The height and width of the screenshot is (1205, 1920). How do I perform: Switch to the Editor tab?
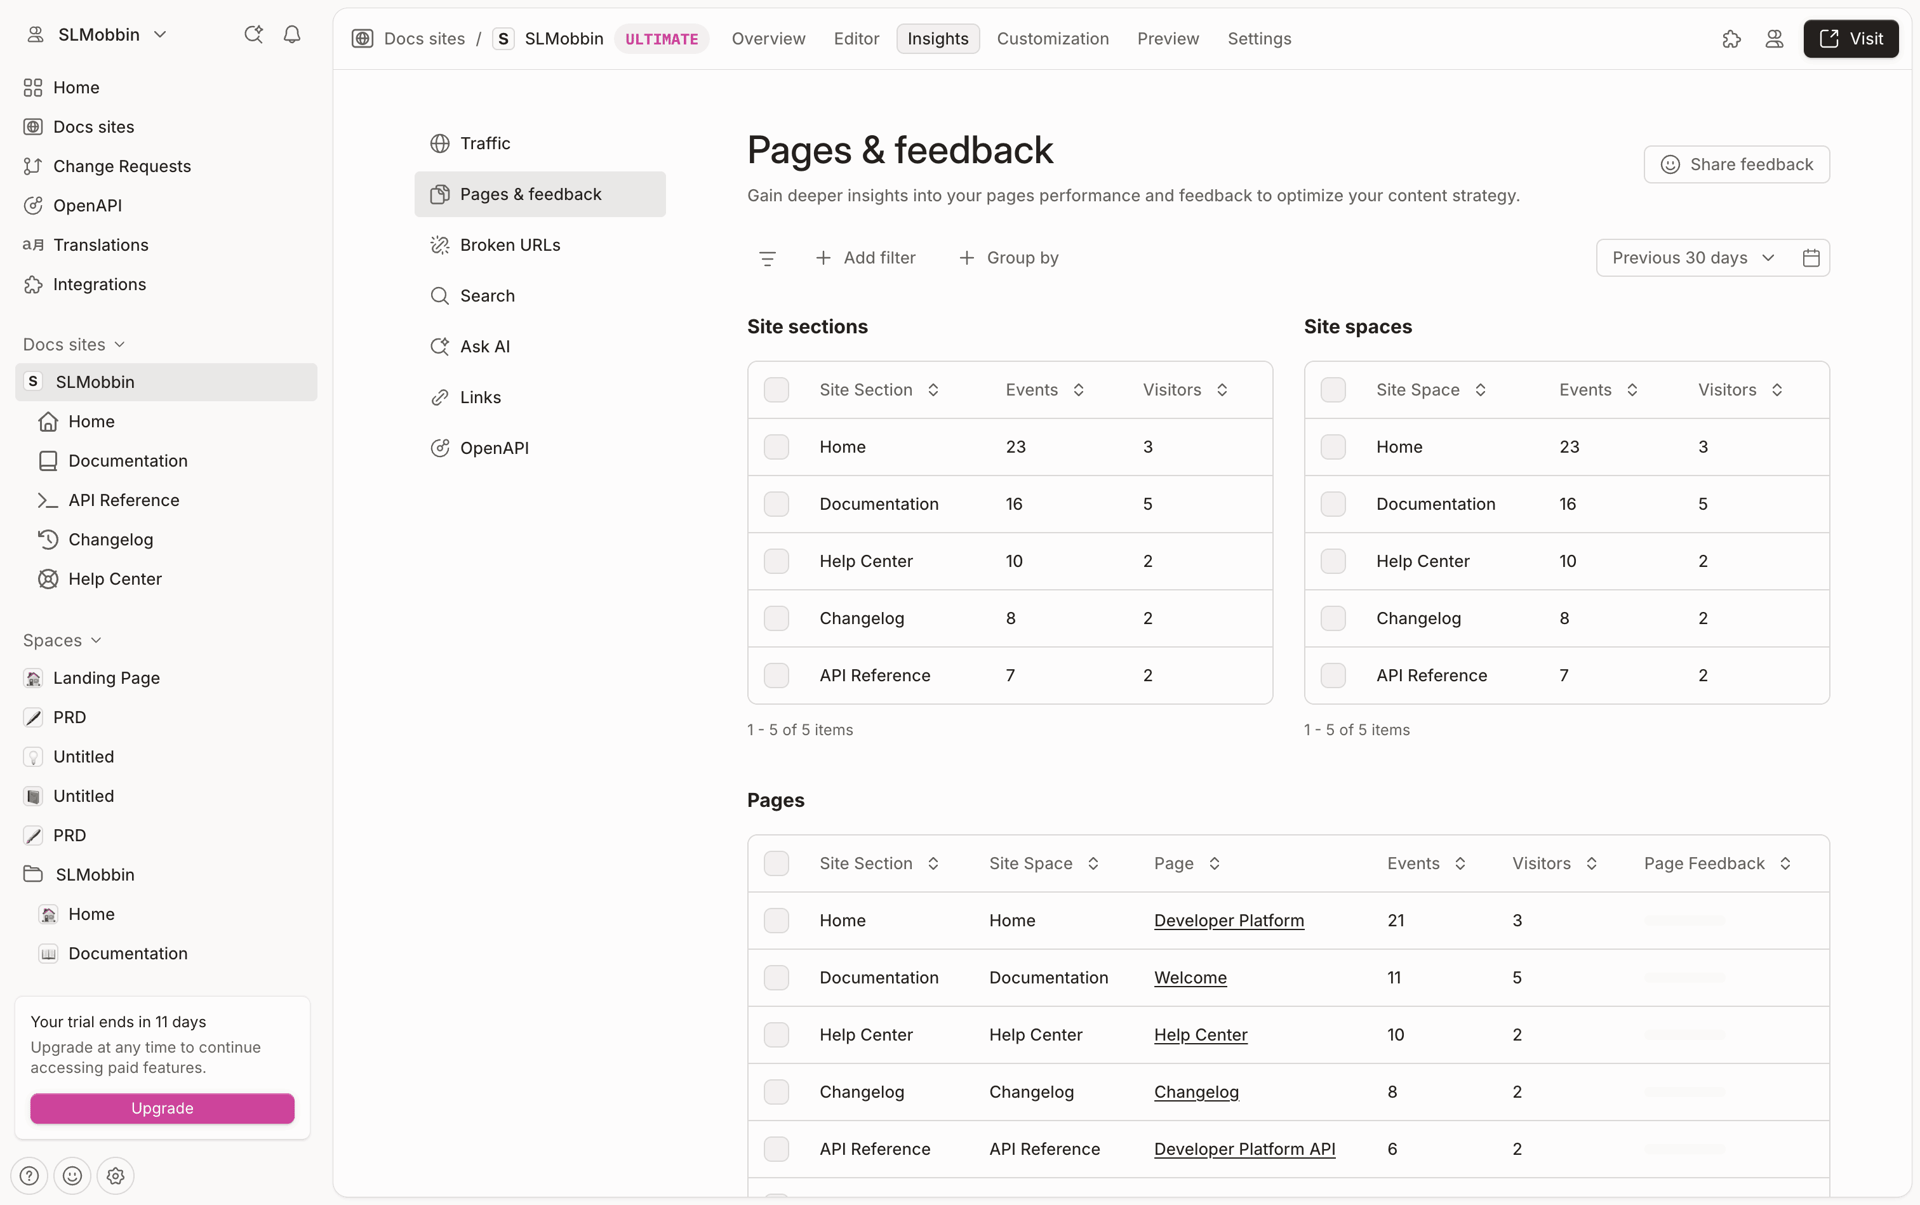(856, 38)
